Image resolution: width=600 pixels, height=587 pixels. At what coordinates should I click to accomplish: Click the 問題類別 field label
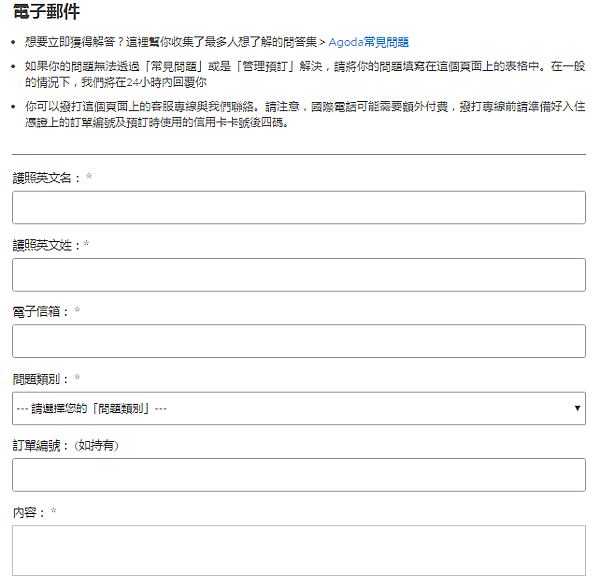point(40,379)
